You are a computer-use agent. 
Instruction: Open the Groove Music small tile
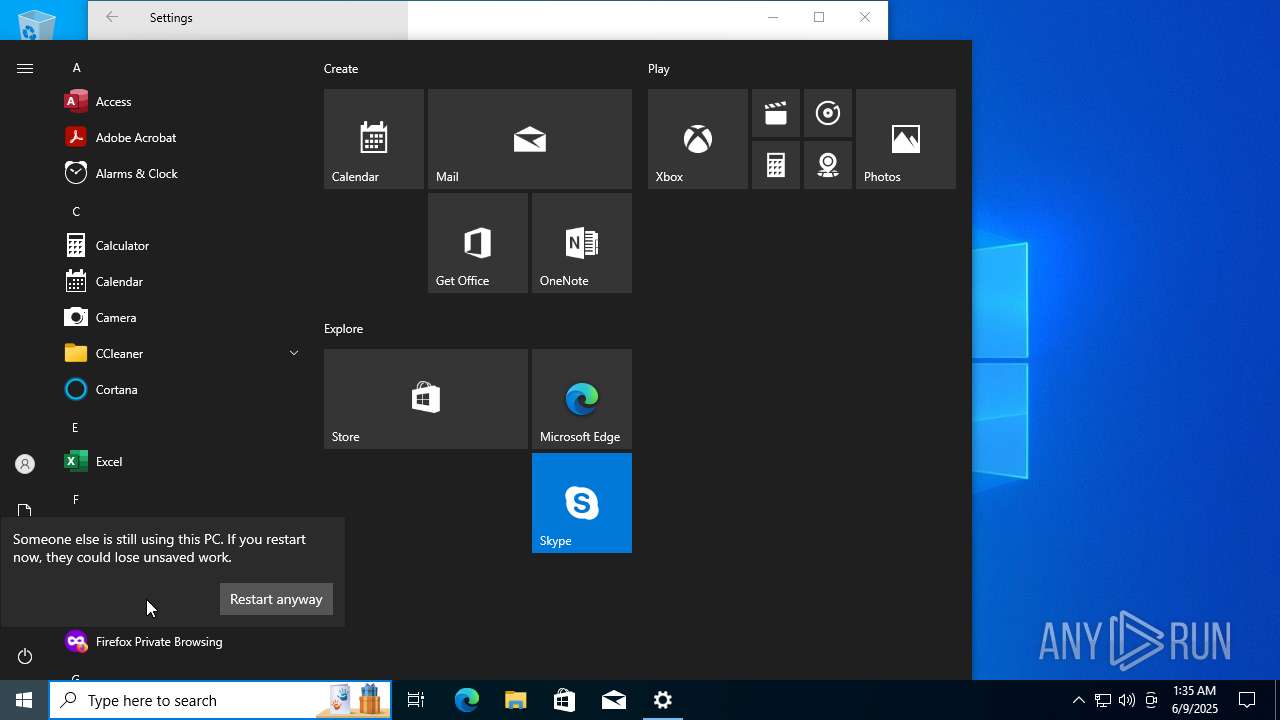[x=828, y=113]
